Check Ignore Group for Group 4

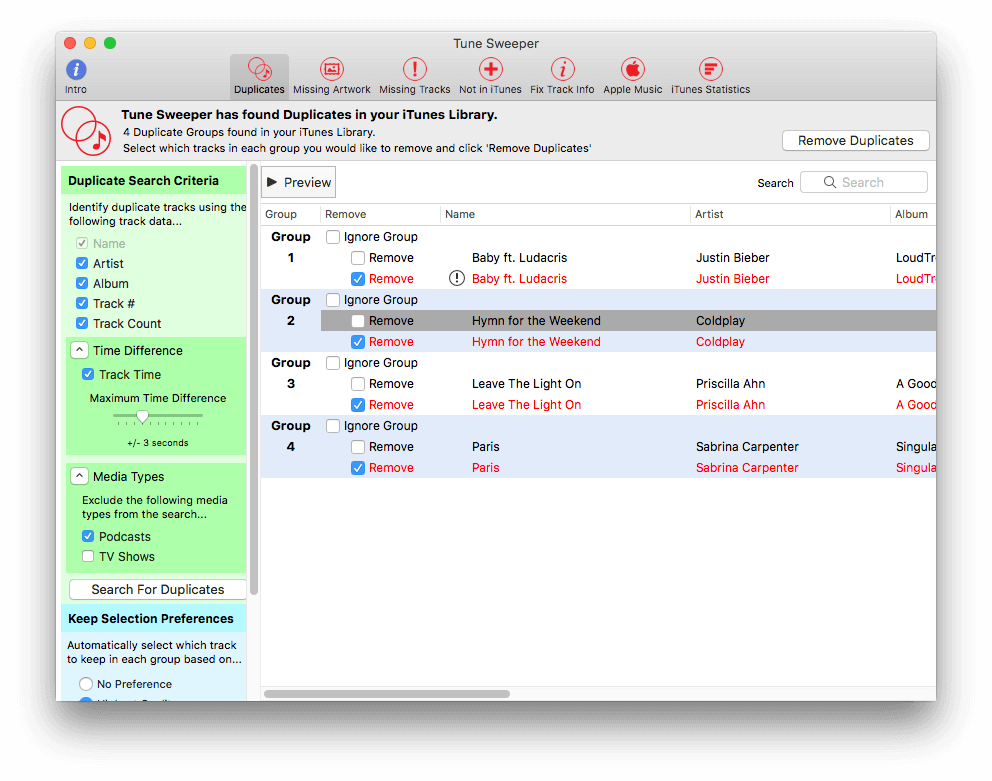coord(333,425)
